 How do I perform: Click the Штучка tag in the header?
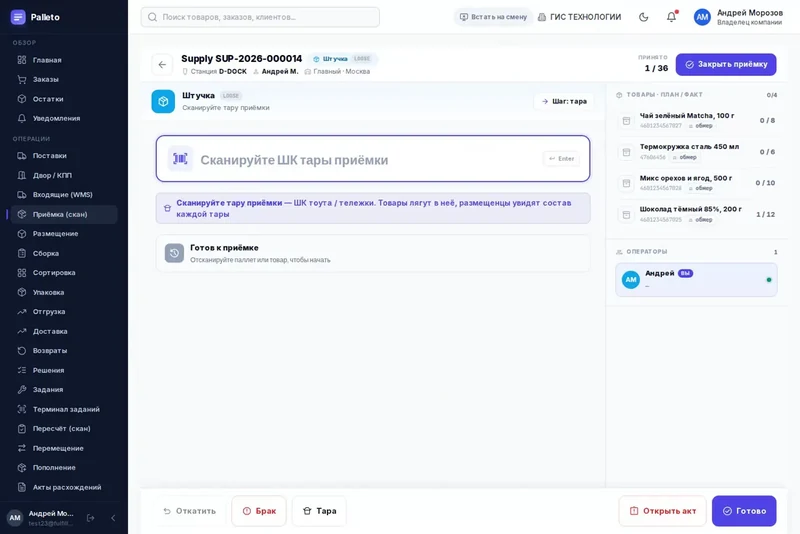[342, 59]
